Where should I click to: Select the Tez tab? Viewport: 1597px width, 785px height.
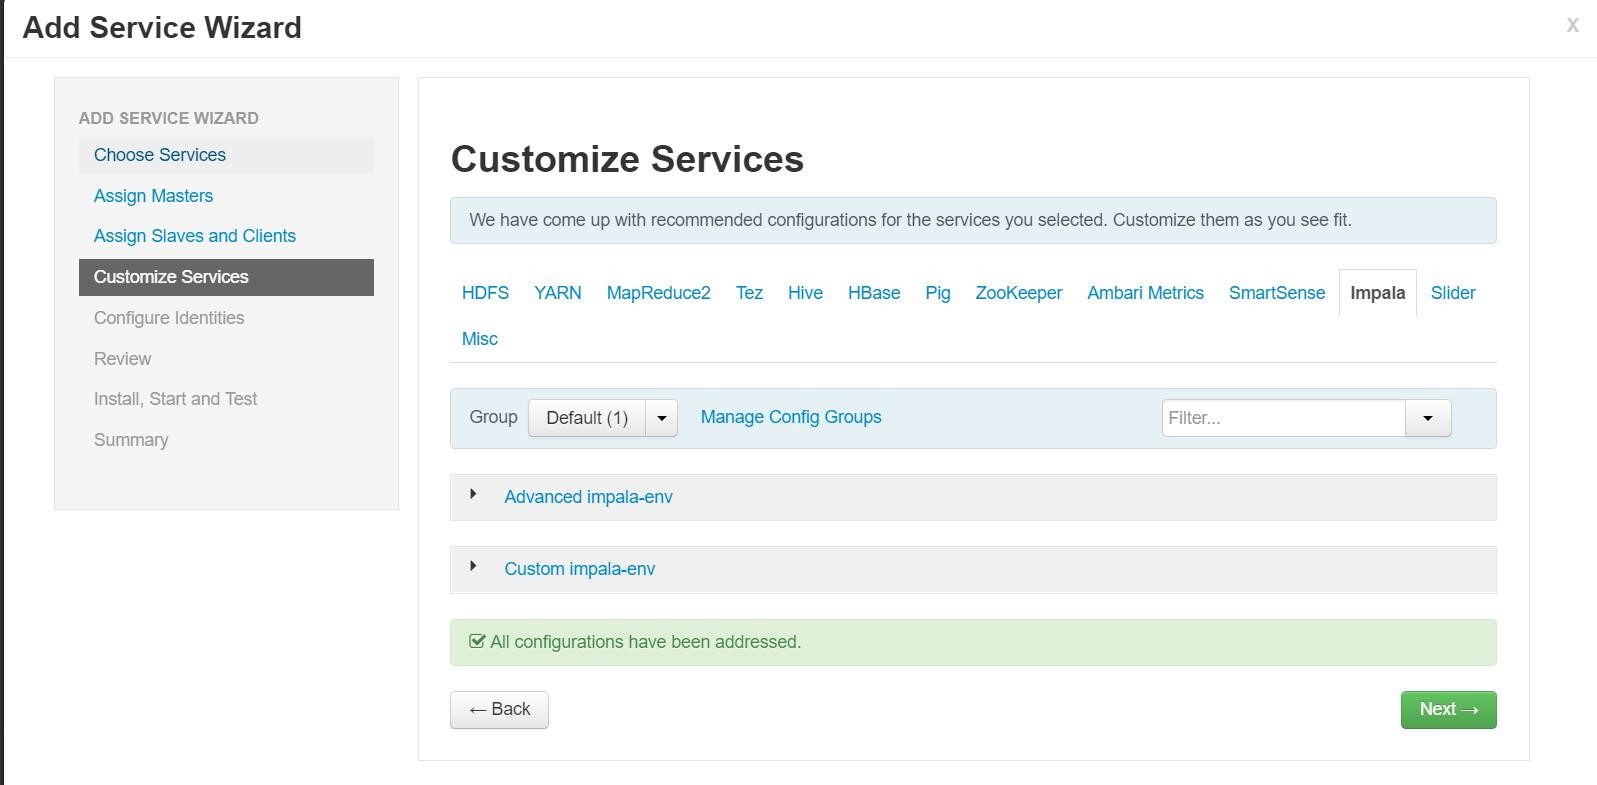tap(749, 293)
